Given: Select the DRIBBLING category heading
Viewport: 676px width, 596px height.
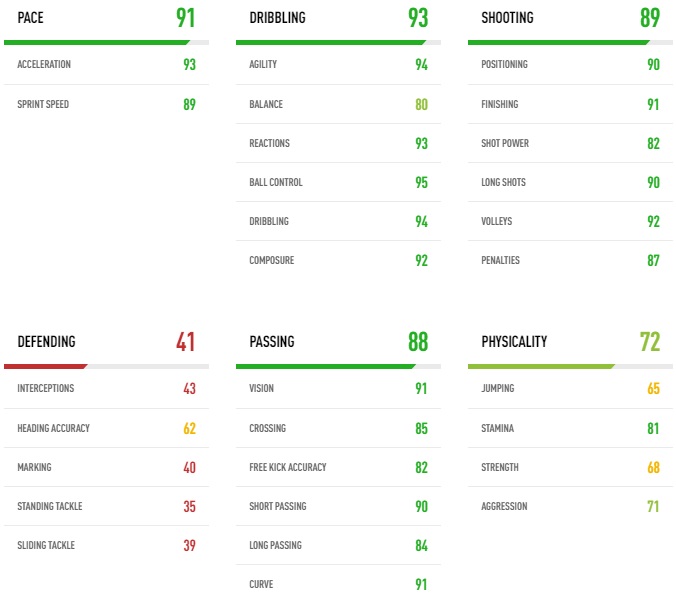Looking at the screenshot, I should pos(277,18).
